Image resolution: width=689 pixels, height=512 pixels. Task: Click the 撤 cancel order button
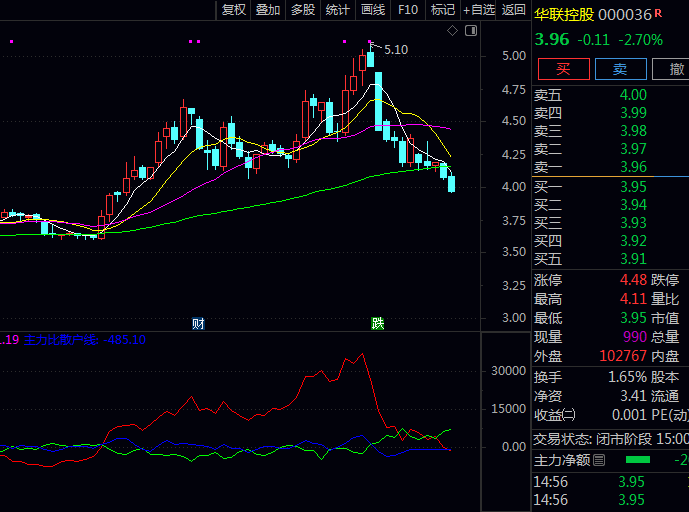point(671,69)
